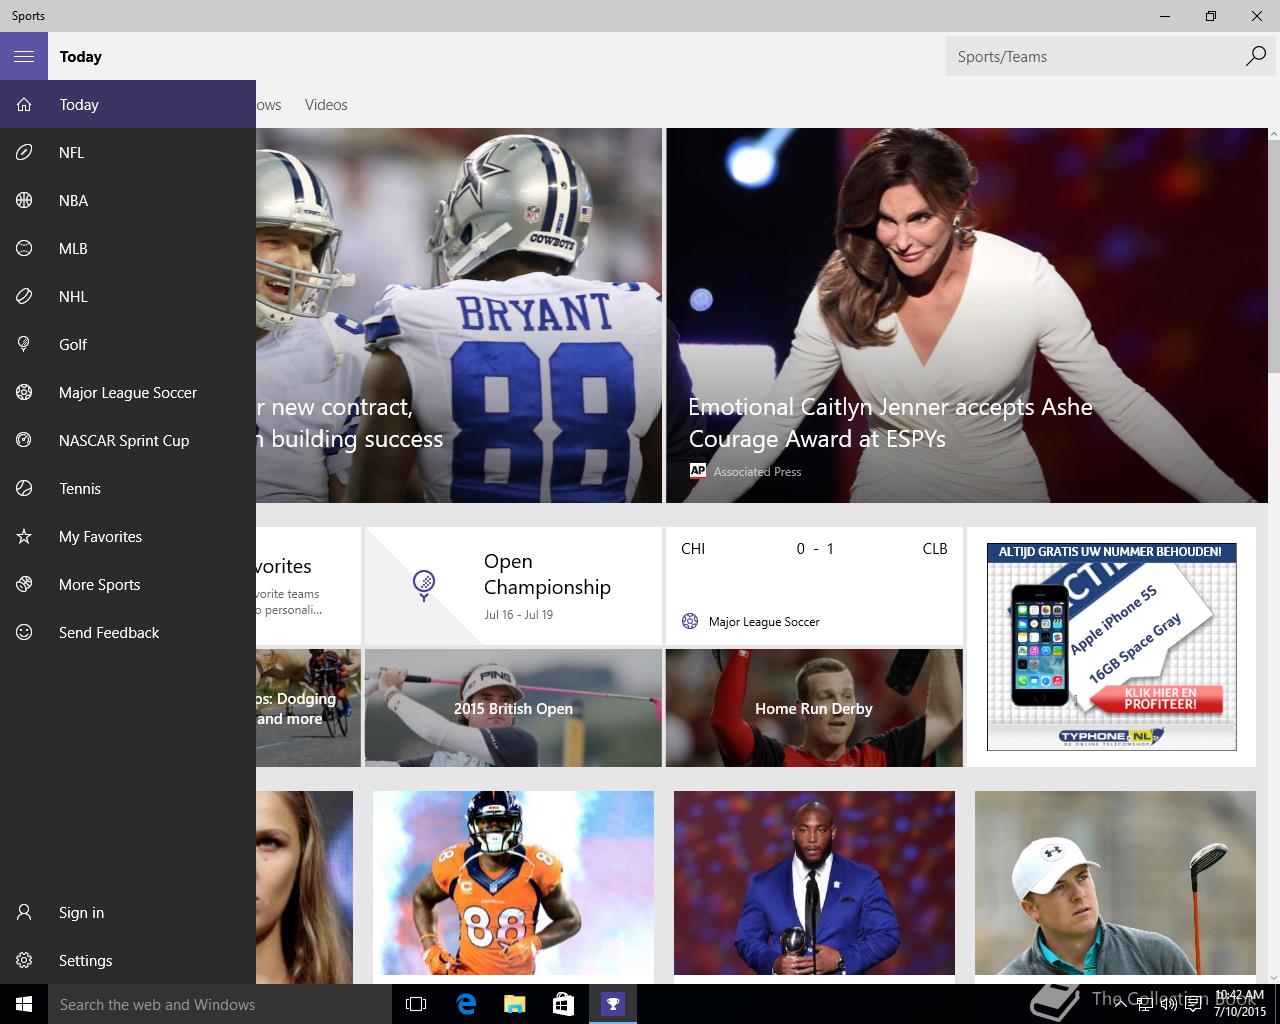Viewport: 1280px width, 1024px height.
Task: Open the More Sports label
Action: tap(99, 584)
